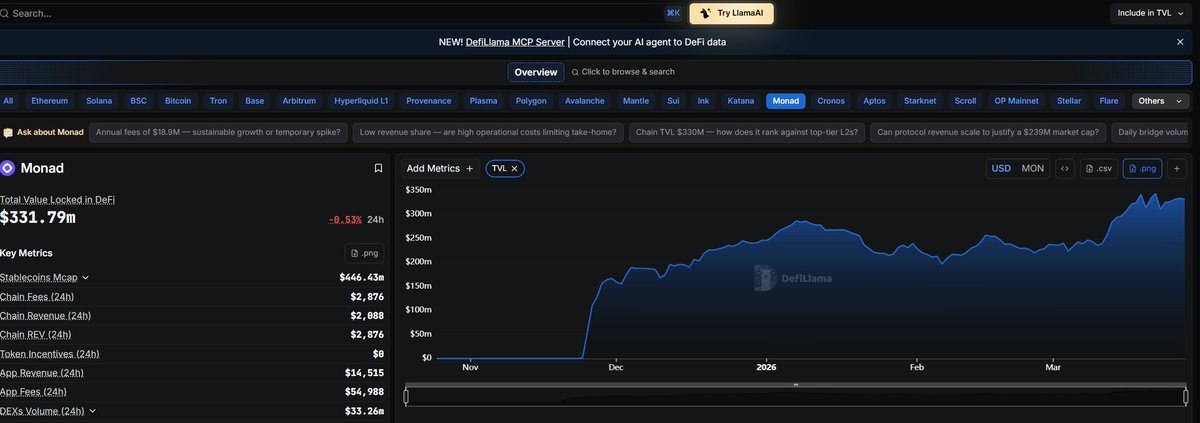
Task: Remove the TVL metric chip
Action: (514, 168)
